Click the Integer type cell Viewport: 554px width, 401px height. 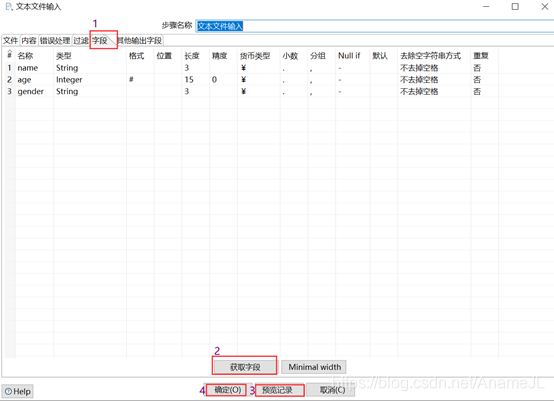(x=69, y=80)
